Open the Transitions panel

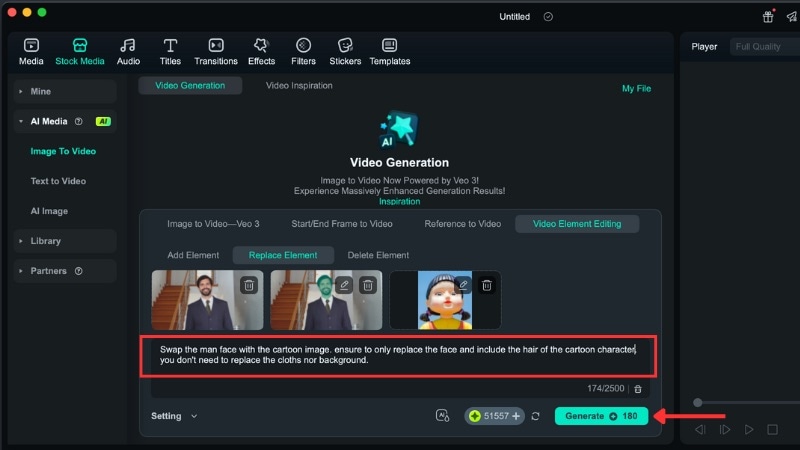pyautogui.click(x=216, y=52)
